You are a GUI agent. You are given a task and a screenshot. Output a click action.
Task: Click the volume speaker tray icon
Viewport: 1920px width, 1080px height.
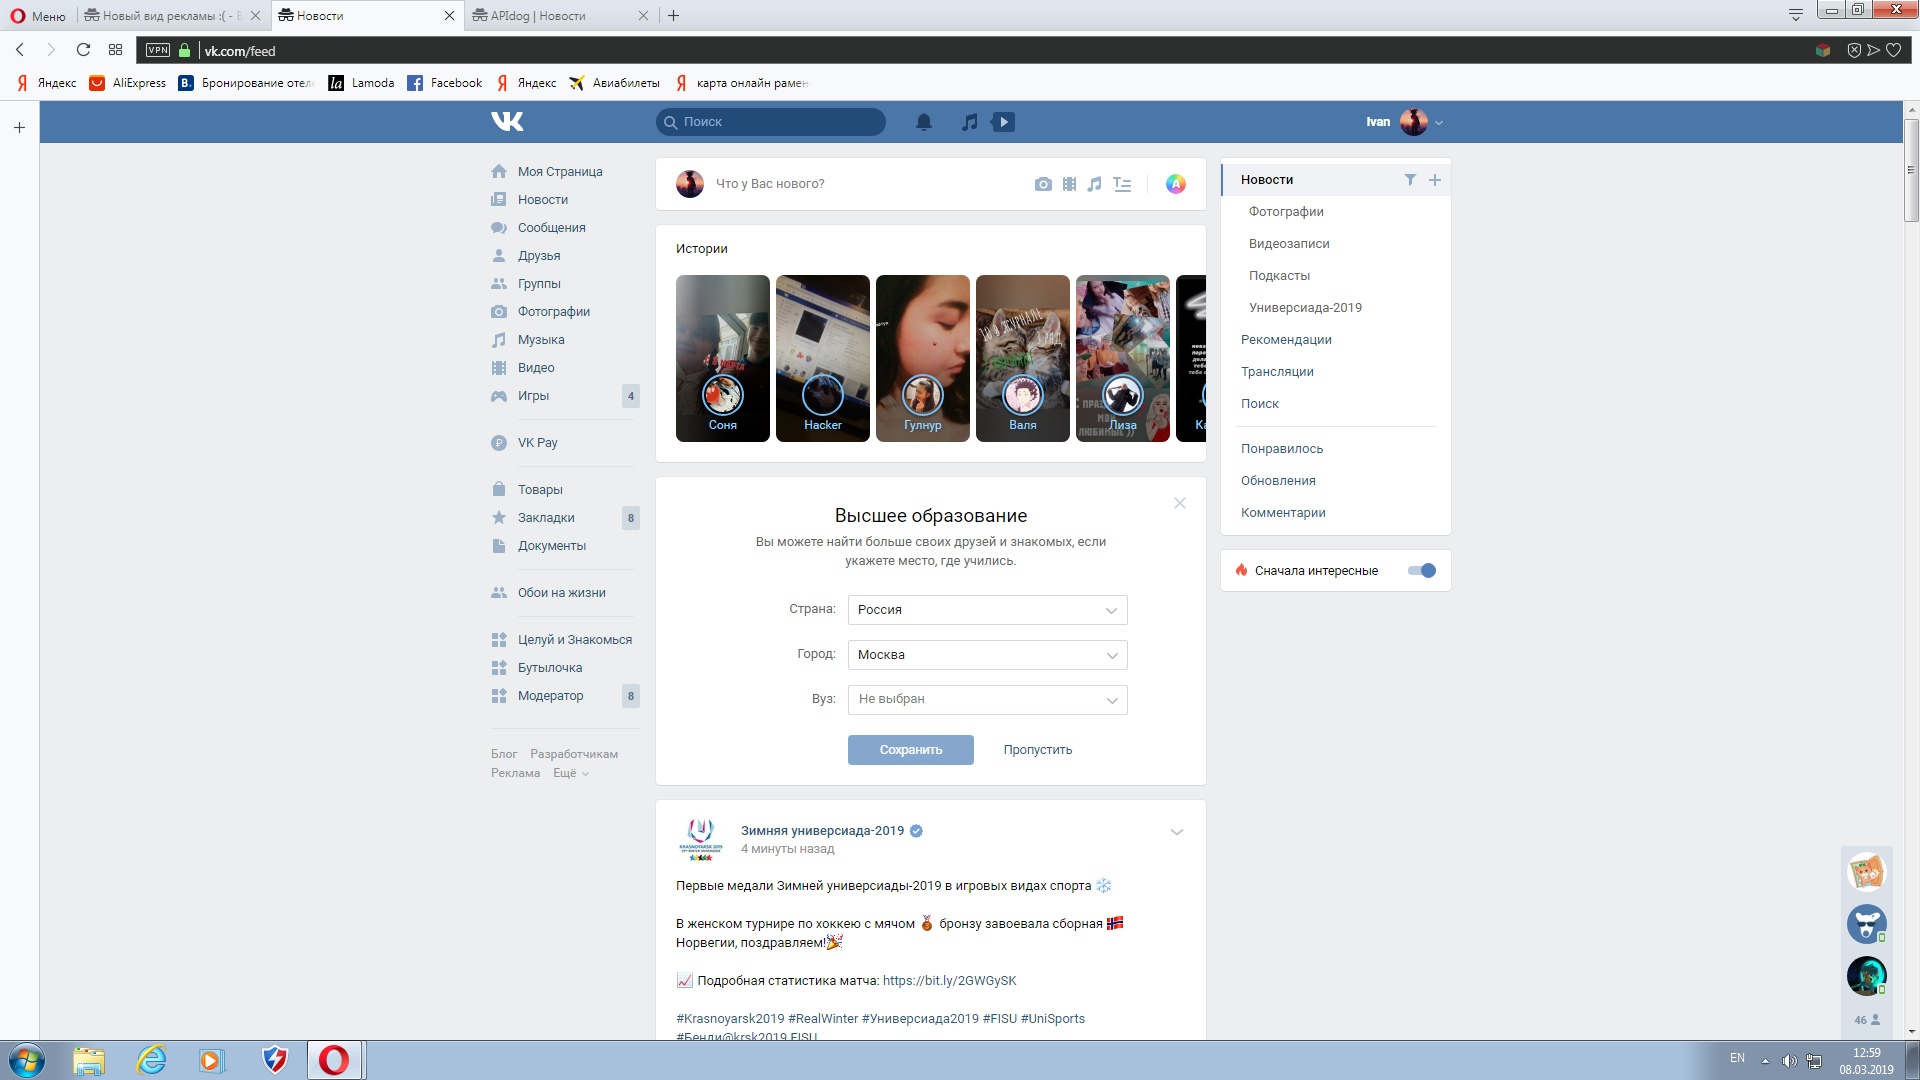click(x=1789, y=1060)
